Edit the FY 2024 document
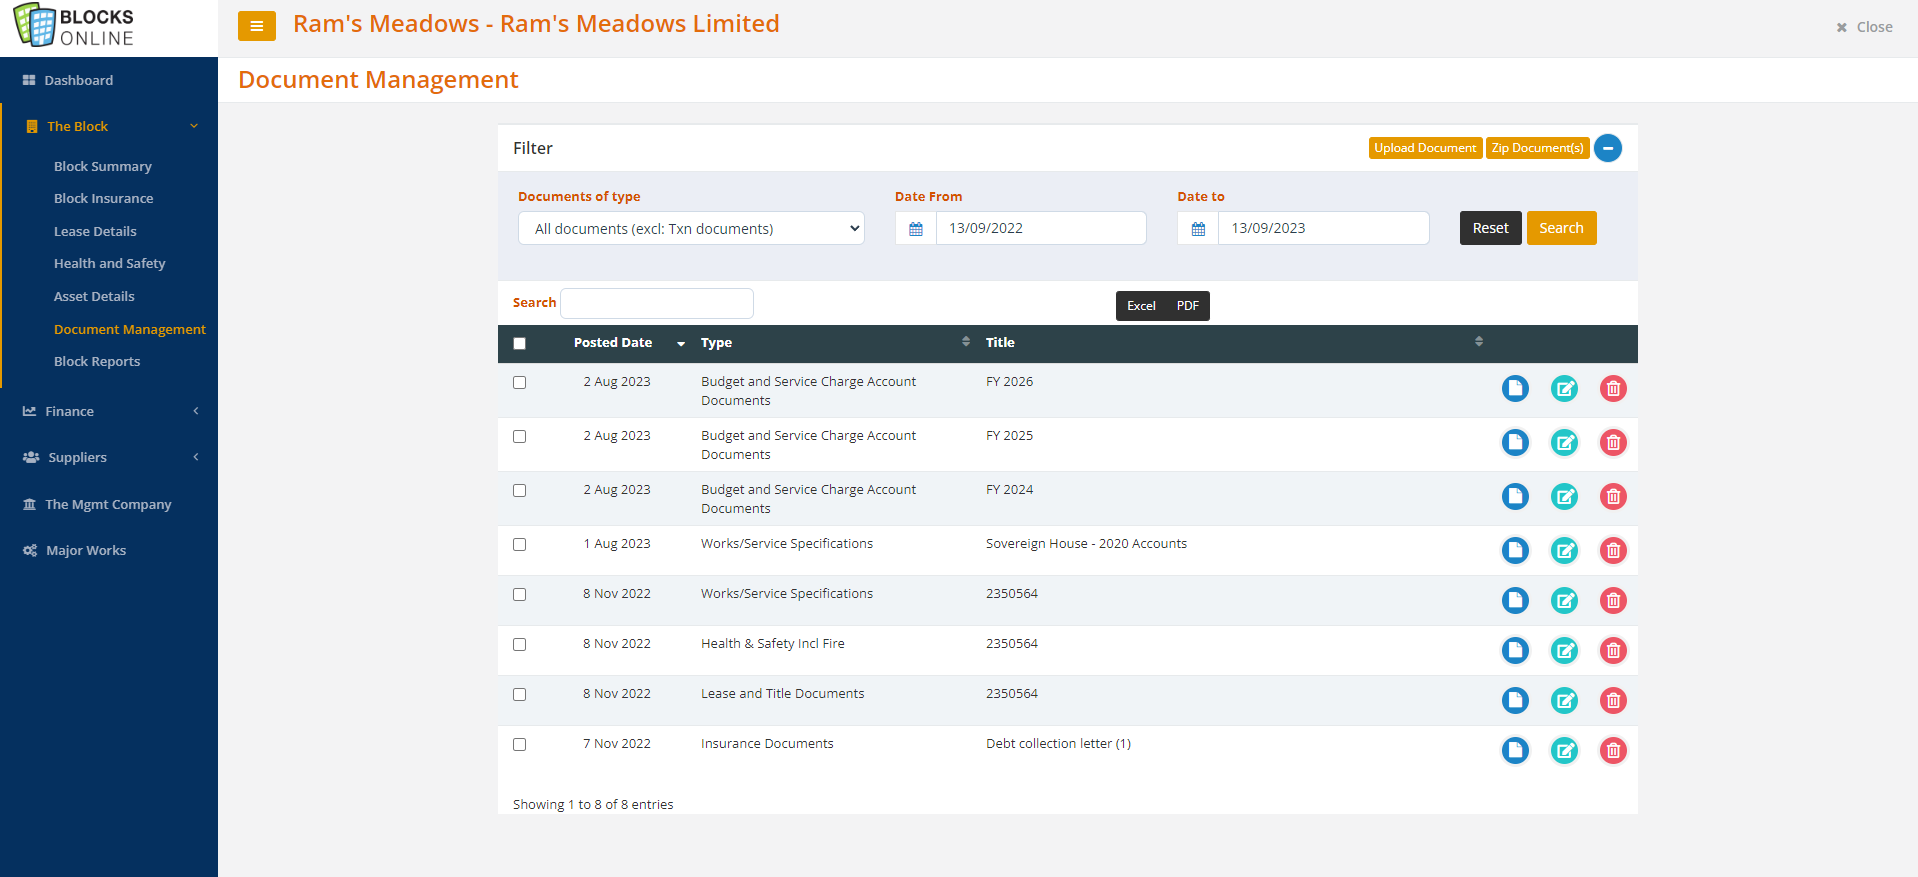Image resolution: width=1918 pixels, height=877 pixels. click(x=1564, y=496)
